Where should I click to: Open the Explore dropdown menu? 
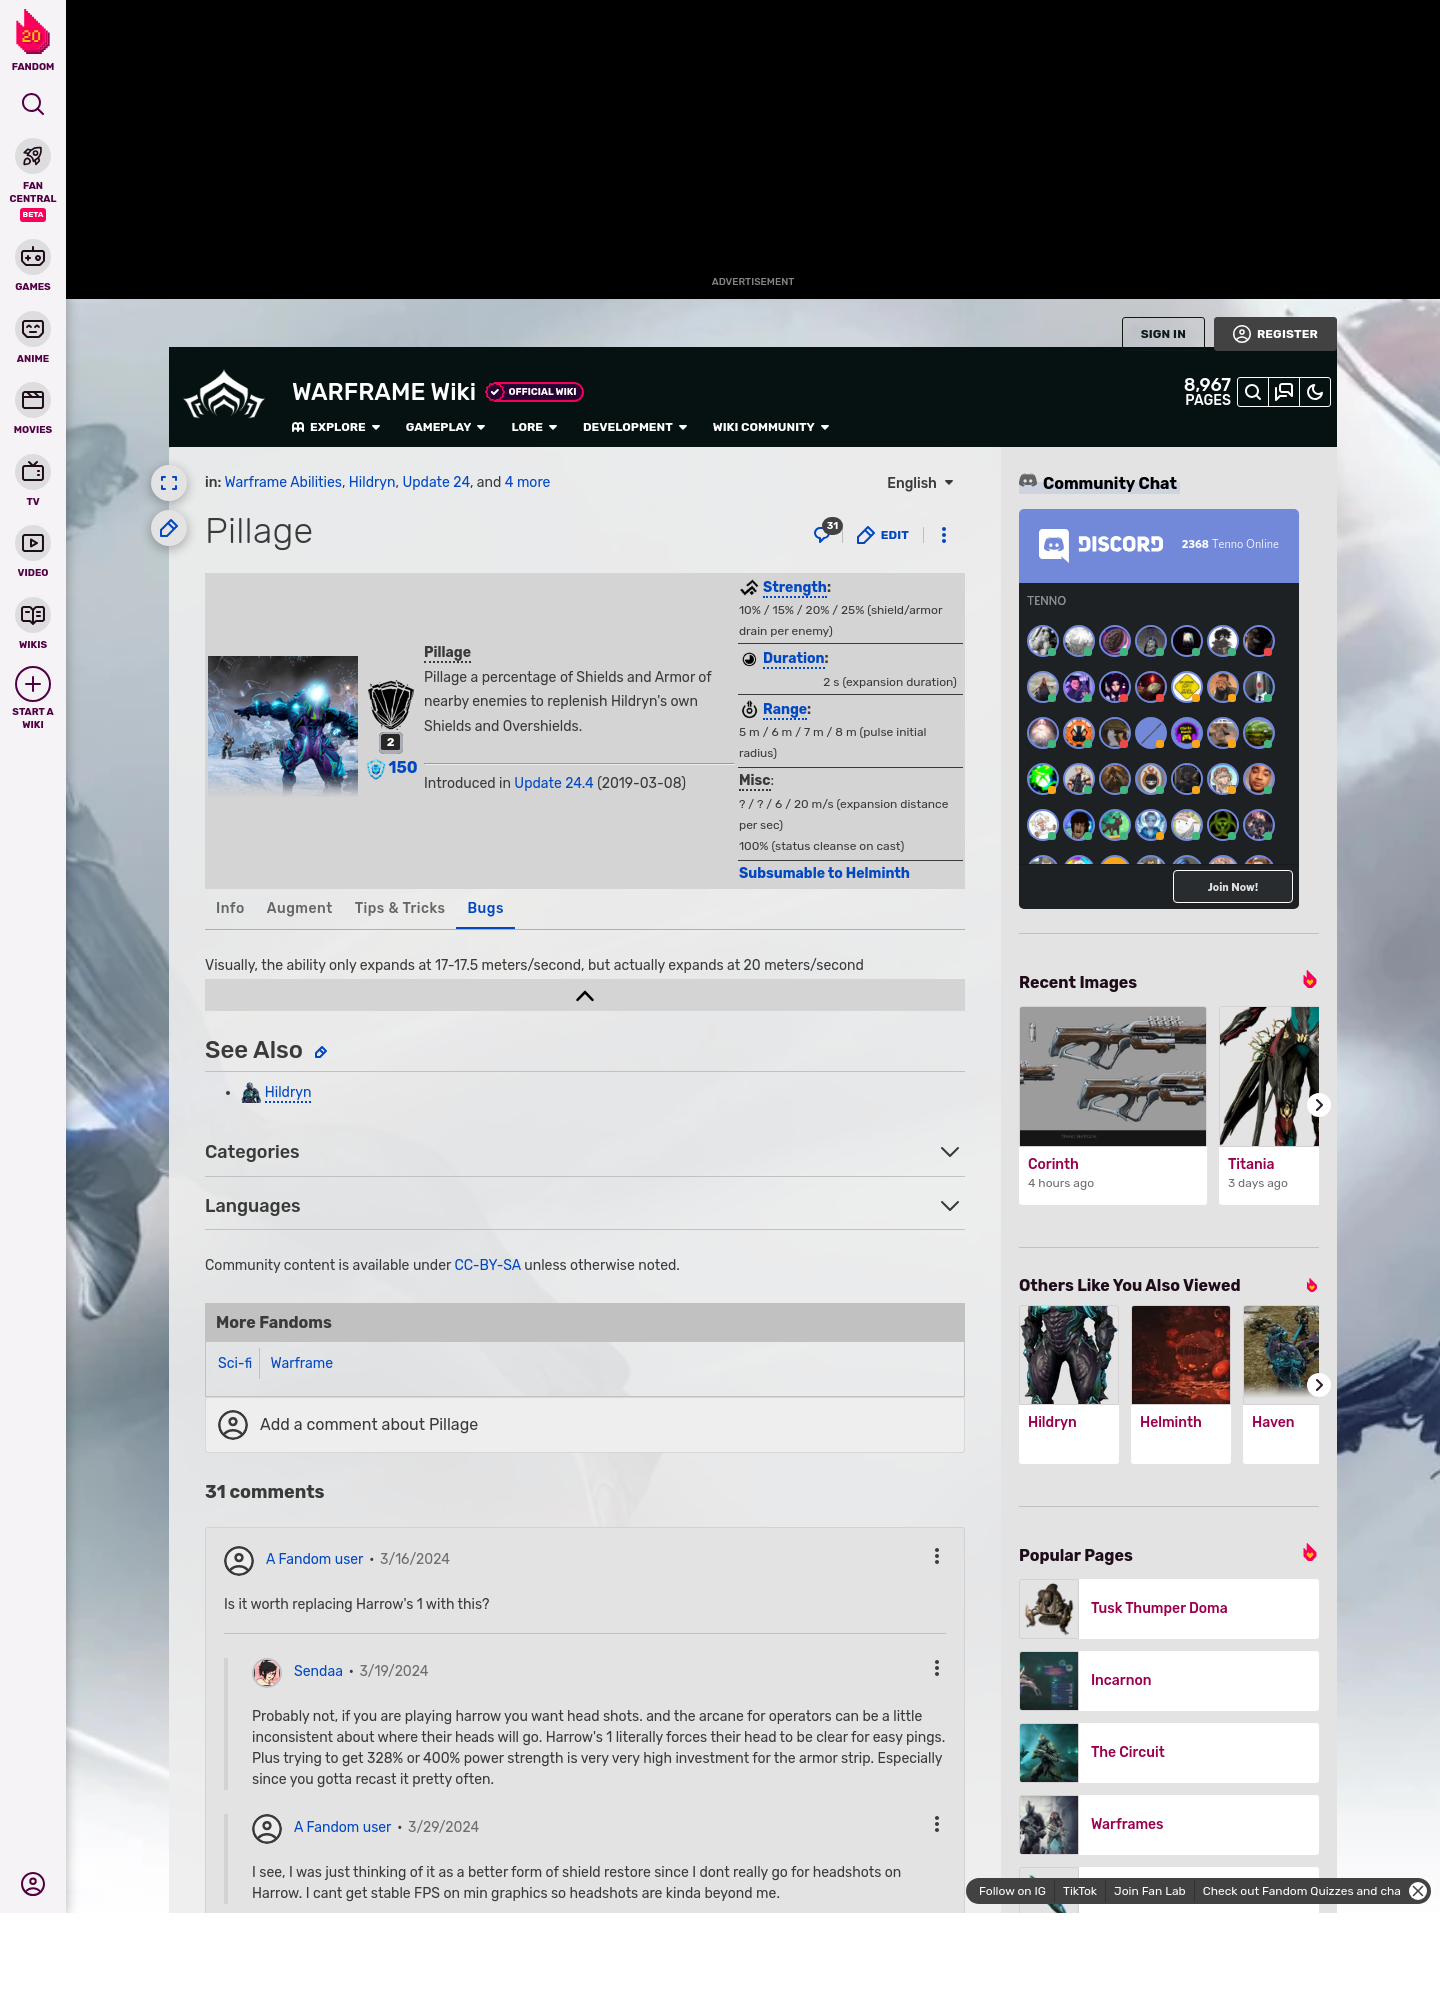pos(336,427)
